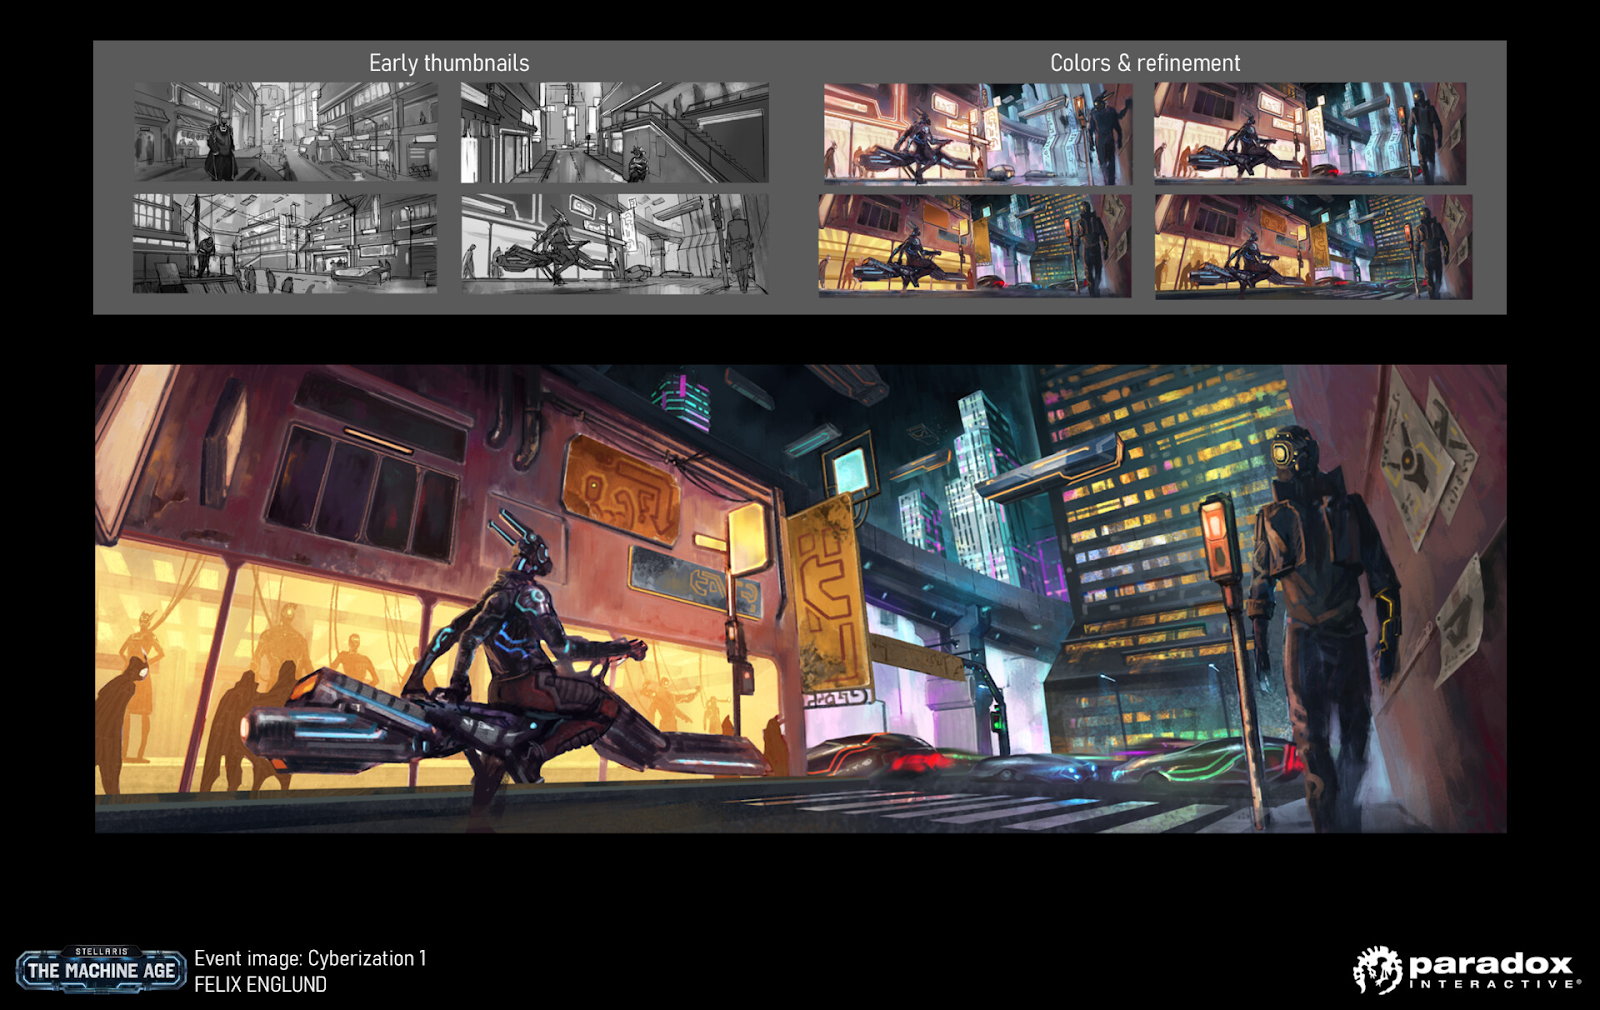The height and width of the screenshot is (1010, 1600).
Task: Click the "Event image: Cyberization 1" caption
Action: (x=310, y=958)
